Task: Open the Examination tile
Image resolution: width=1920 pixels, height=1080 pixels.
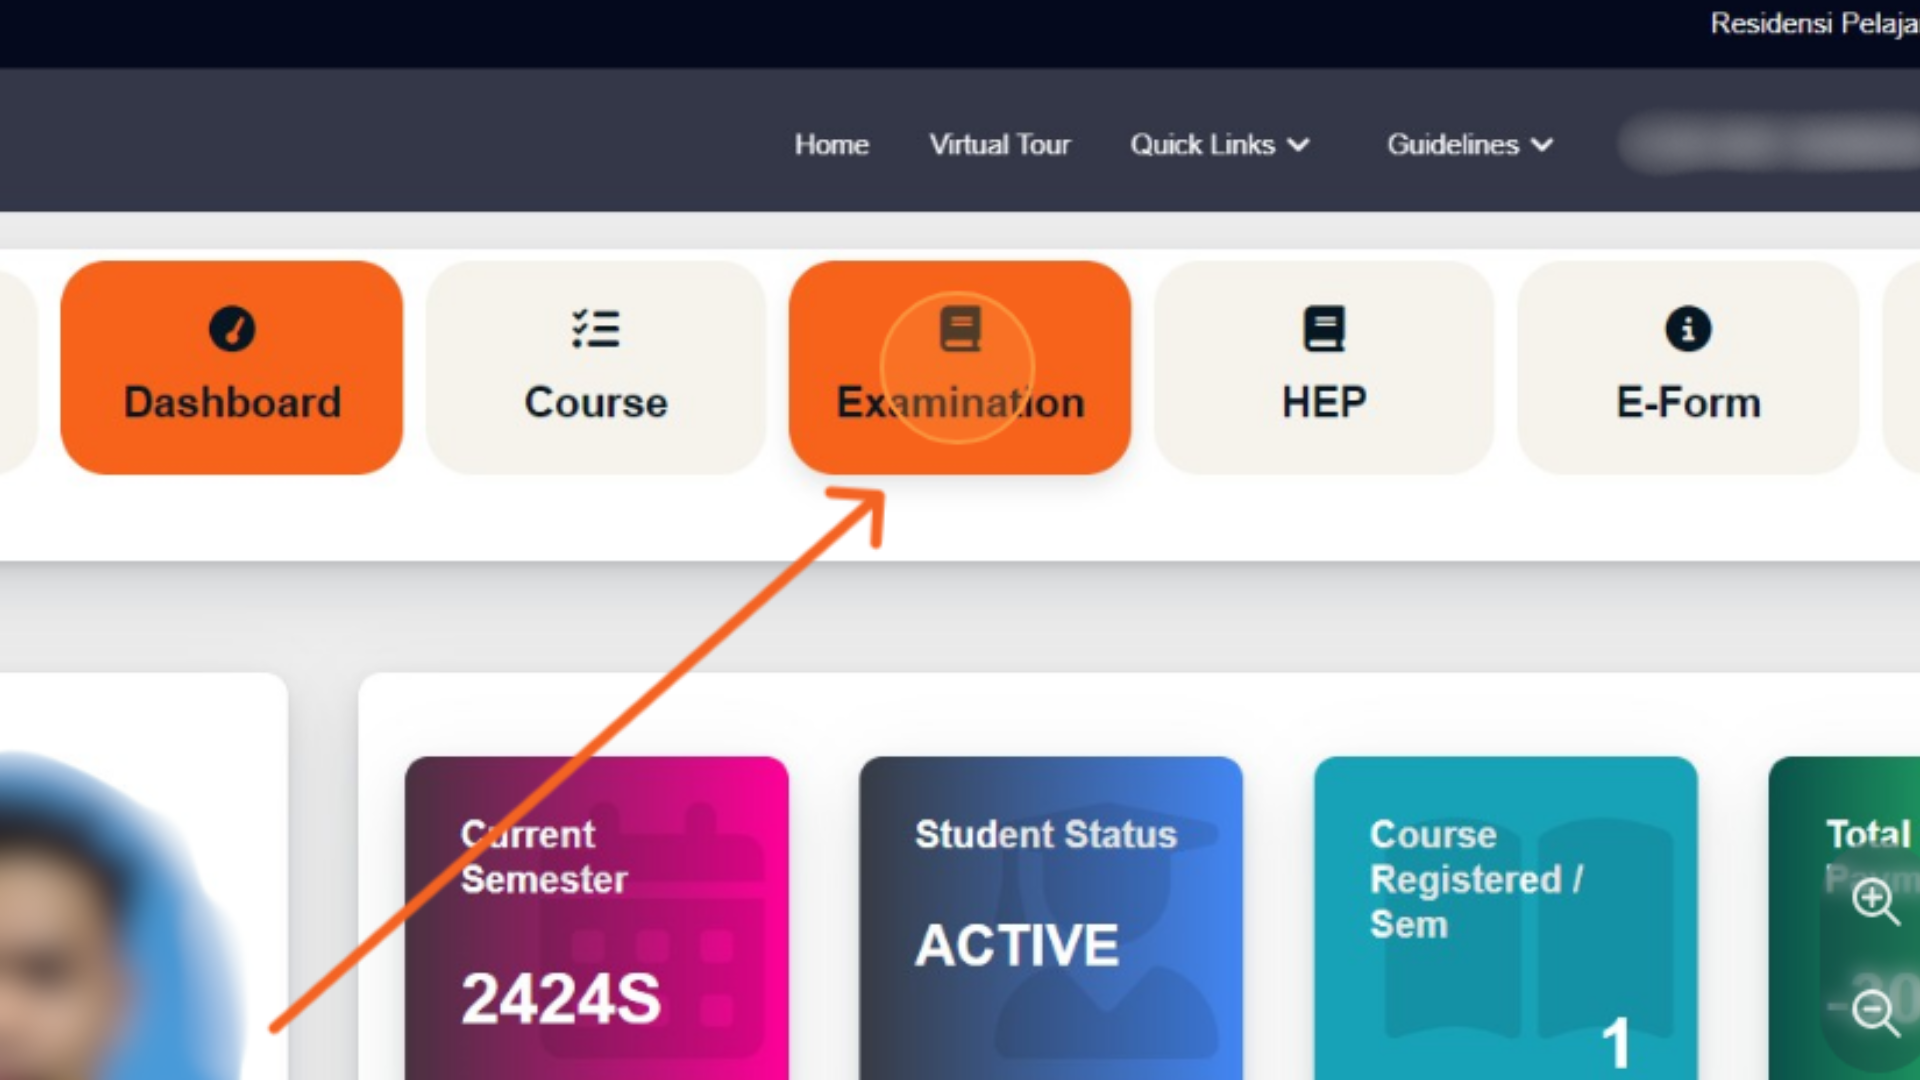Action: click(960, 367)
